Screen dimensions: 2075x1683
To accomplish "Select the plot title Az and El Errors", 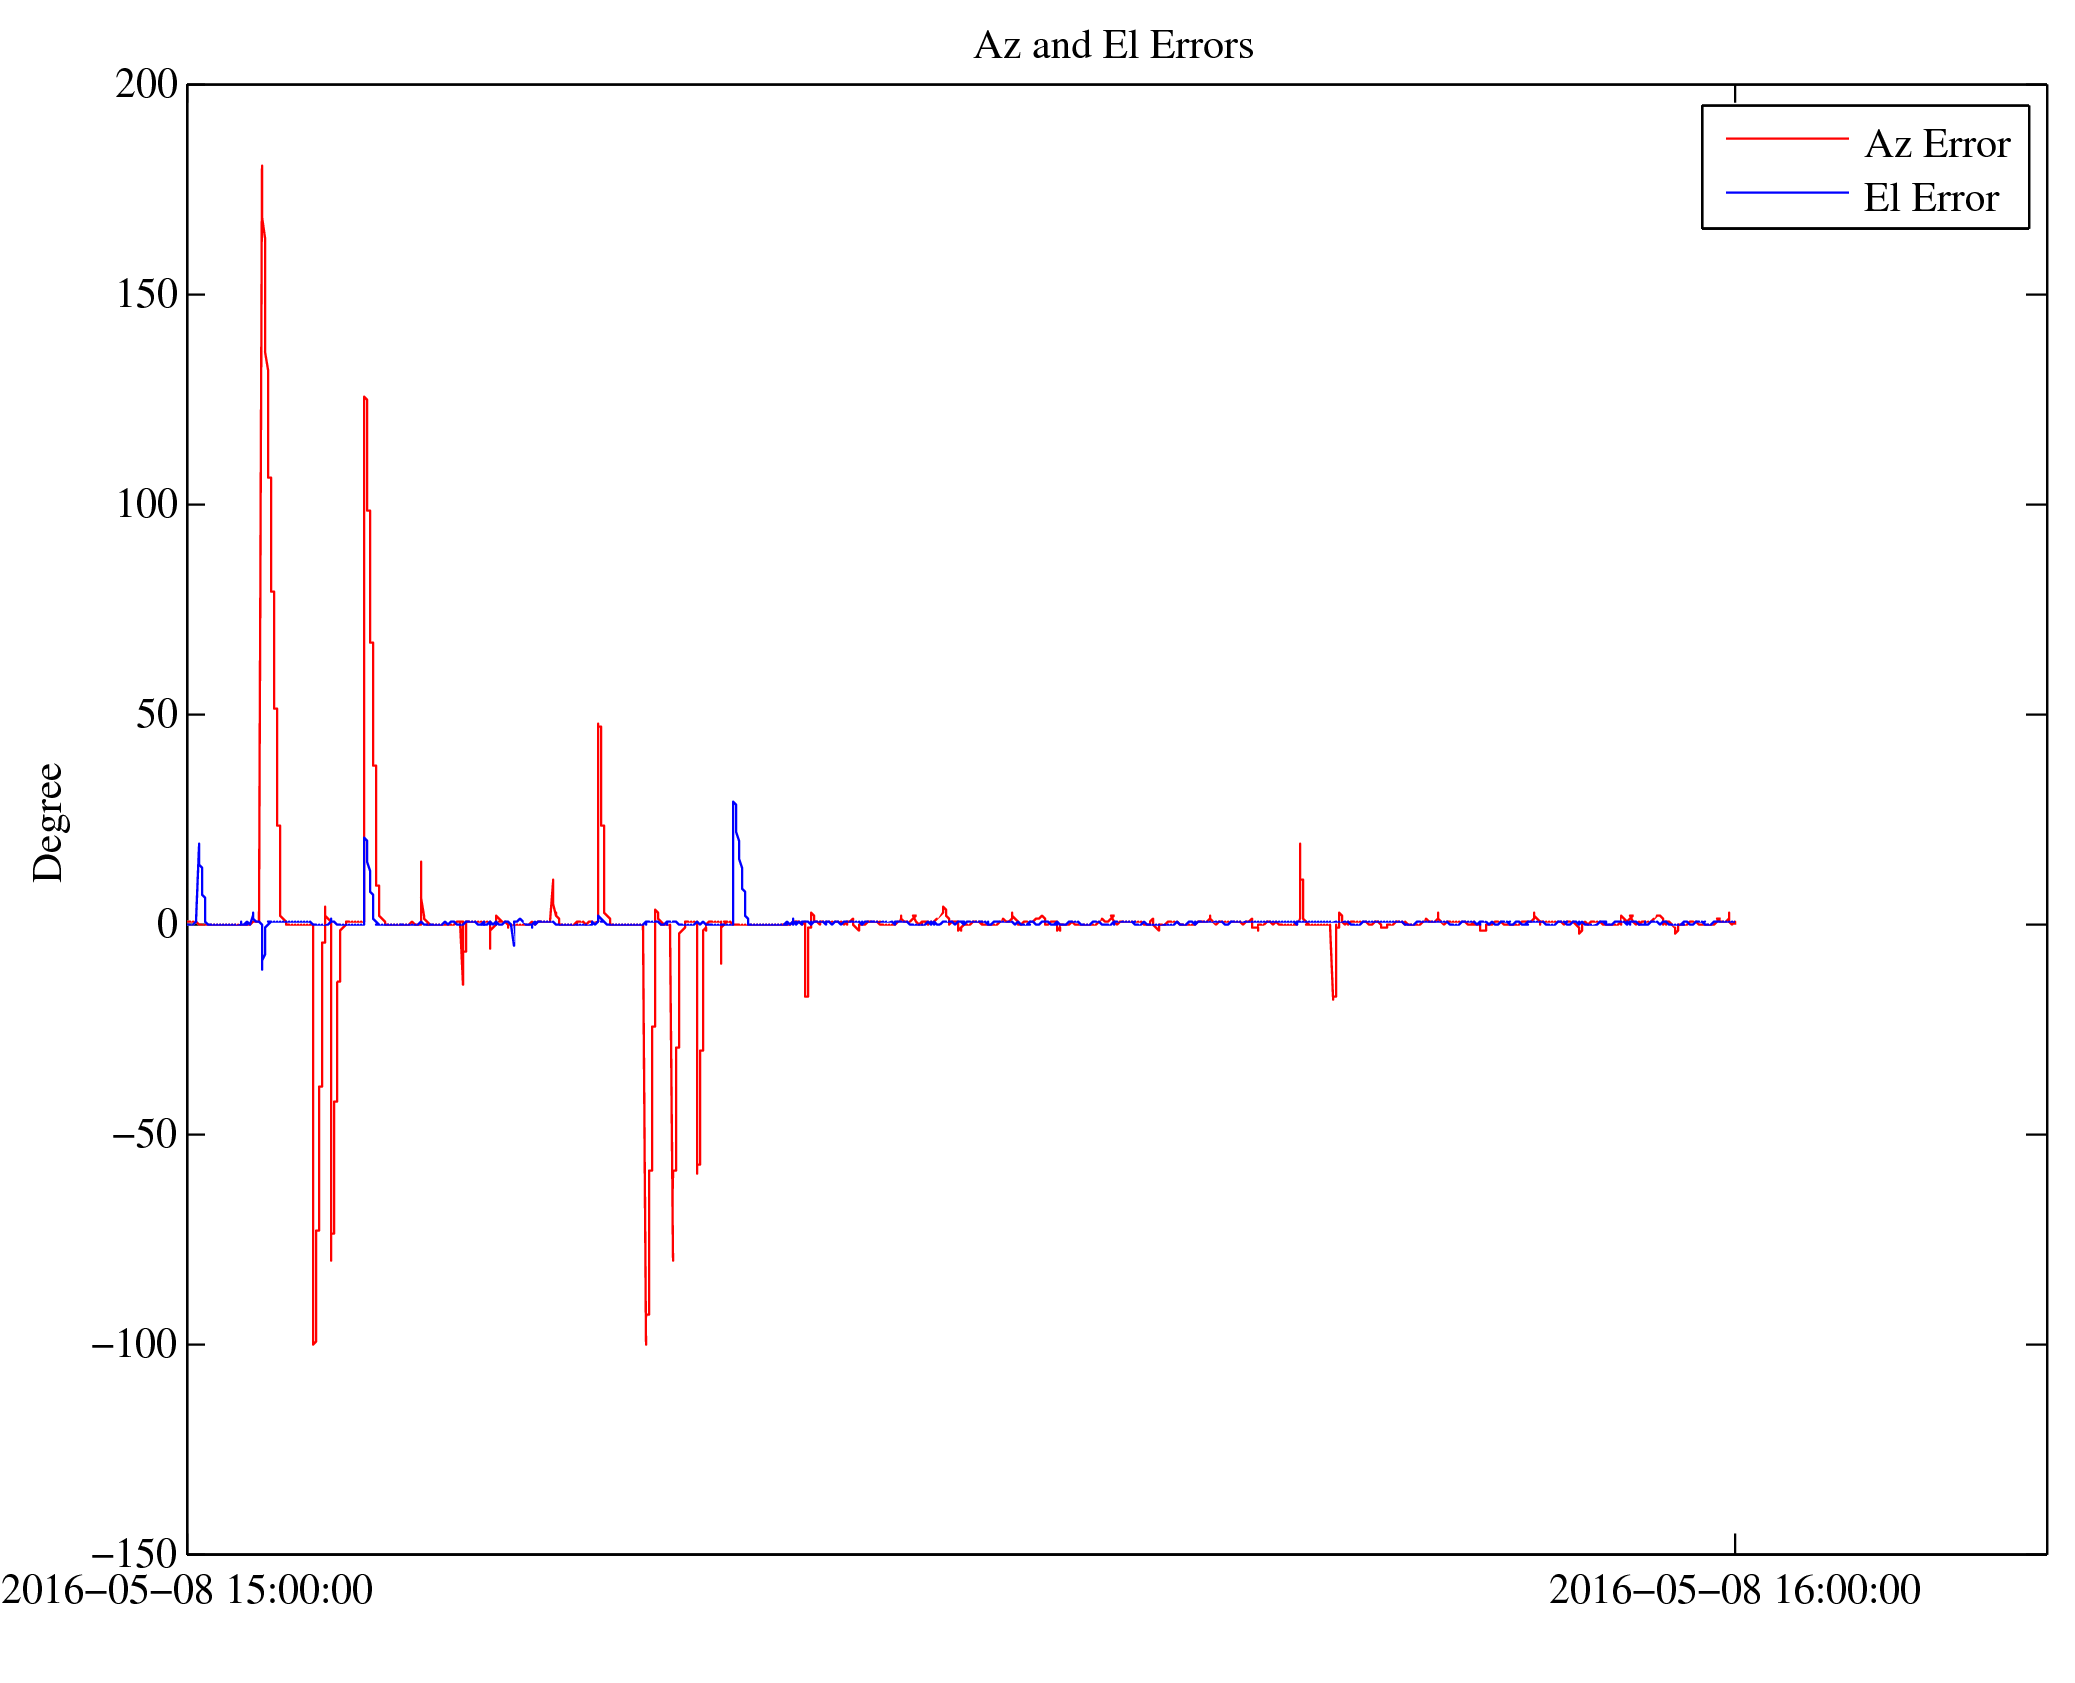I will pos(1112,46).
